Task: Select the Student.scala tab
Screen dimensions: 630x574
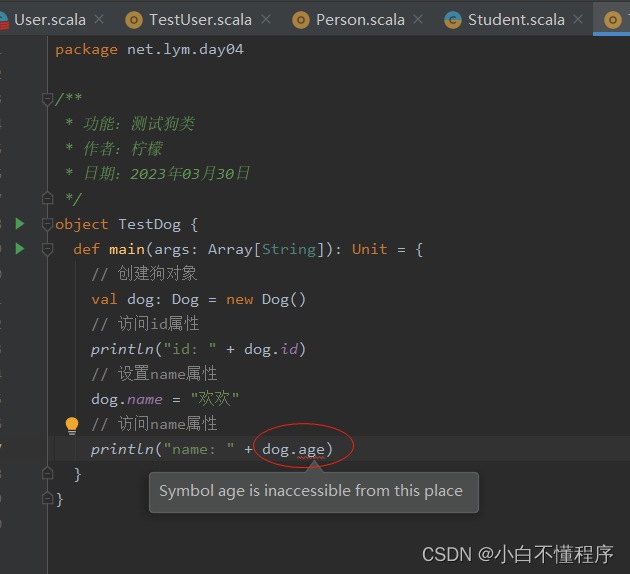Action: pyautogui.click(x=516, y=20)
